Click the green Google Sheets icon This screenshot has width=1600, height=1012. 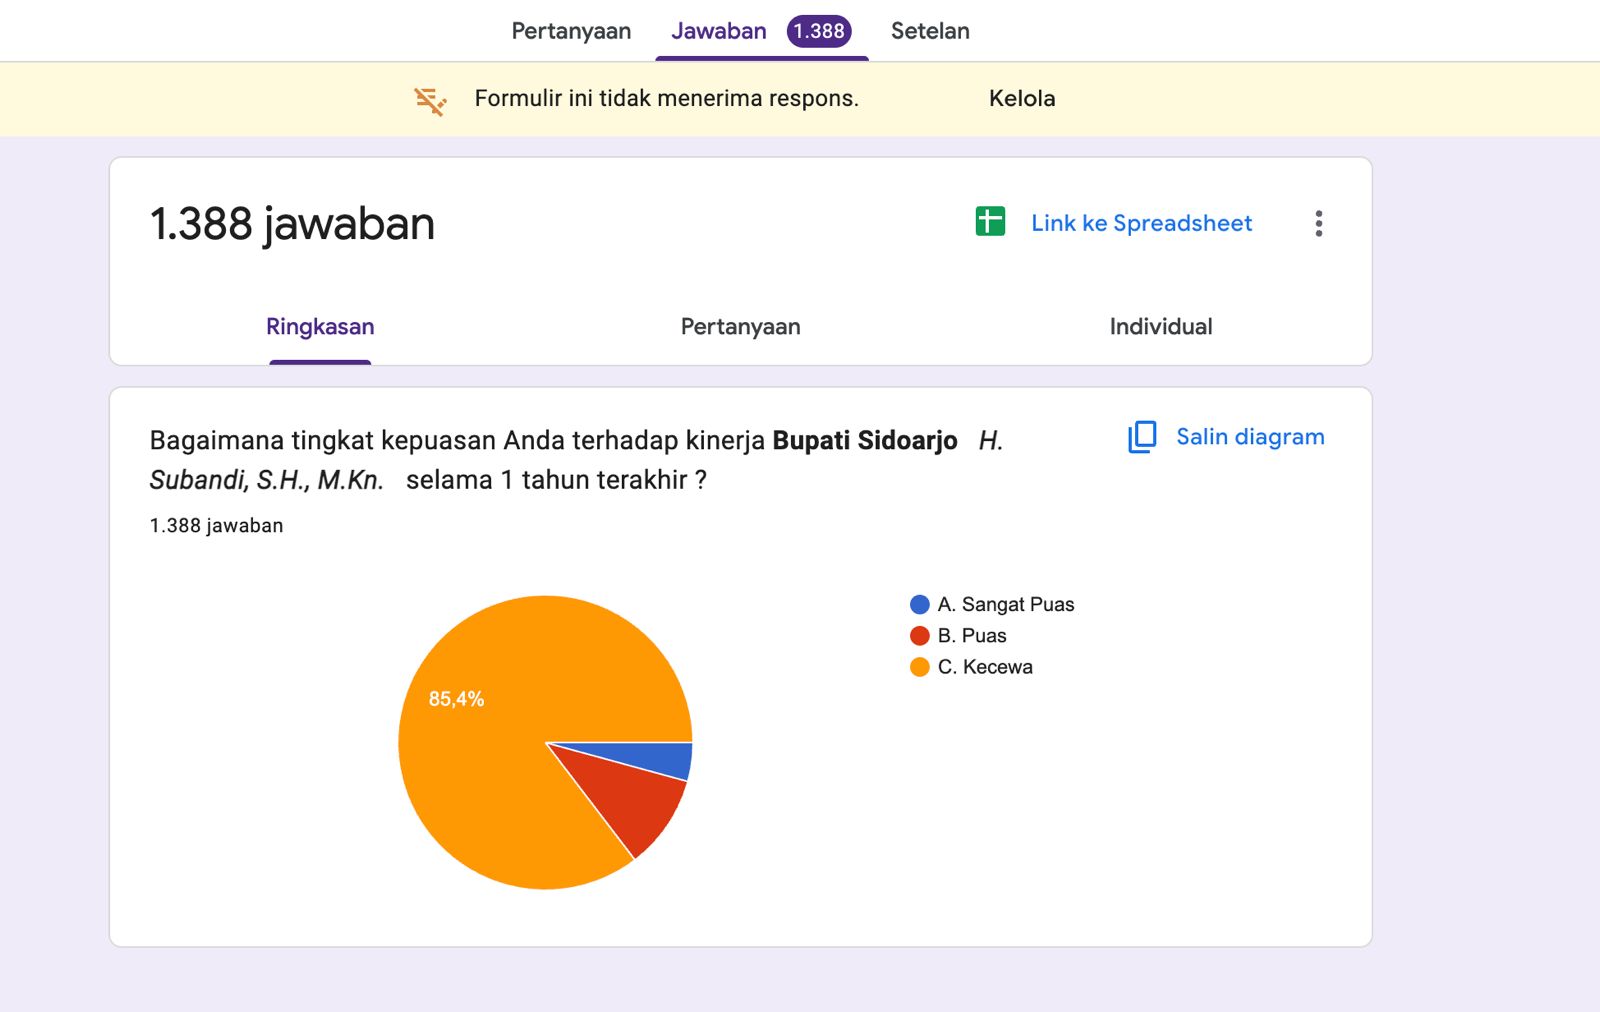990,221
